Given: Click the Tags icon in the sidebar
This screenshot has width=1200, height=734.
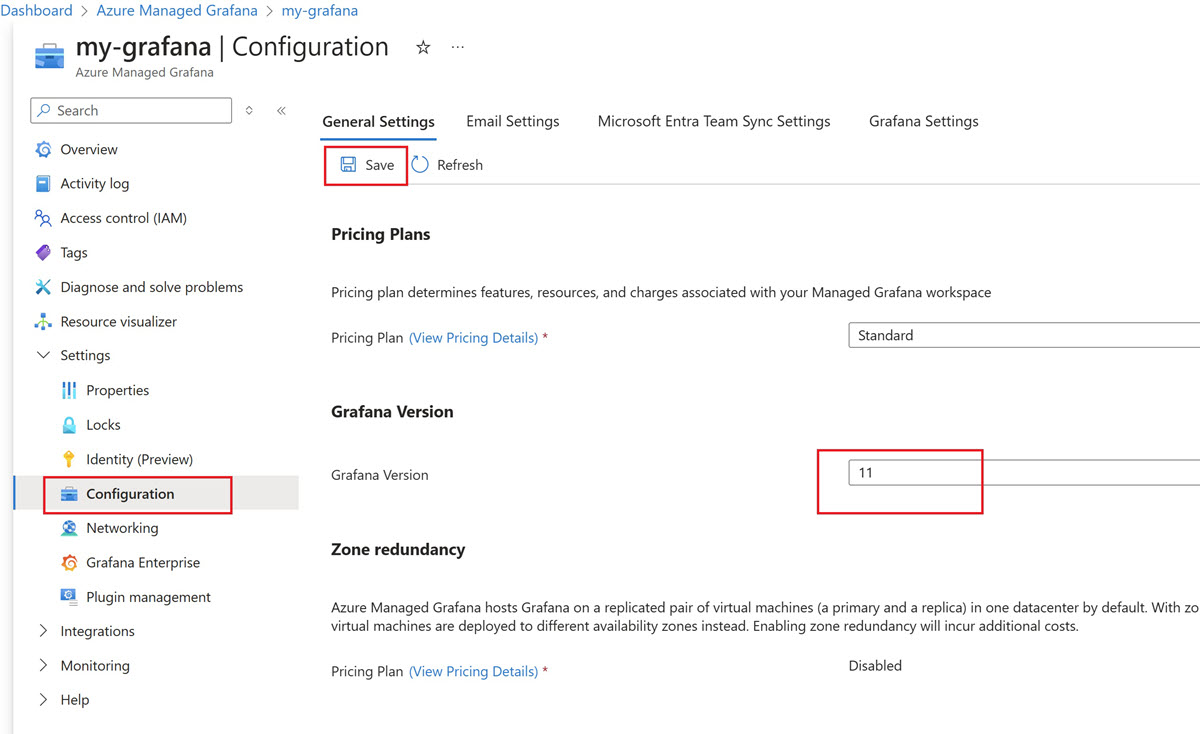Looking at the screenshot, I should coord(43,253).
